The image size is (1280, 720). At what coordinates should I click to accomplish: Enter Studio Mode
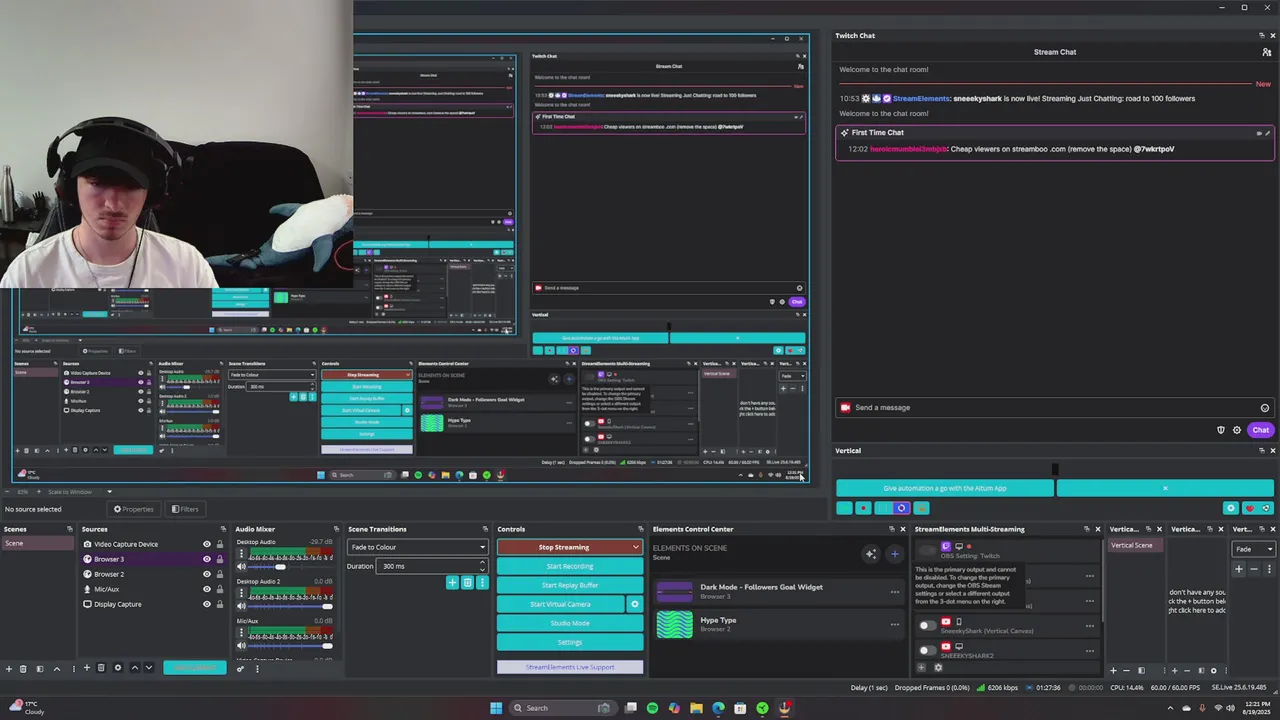point(570,623)
